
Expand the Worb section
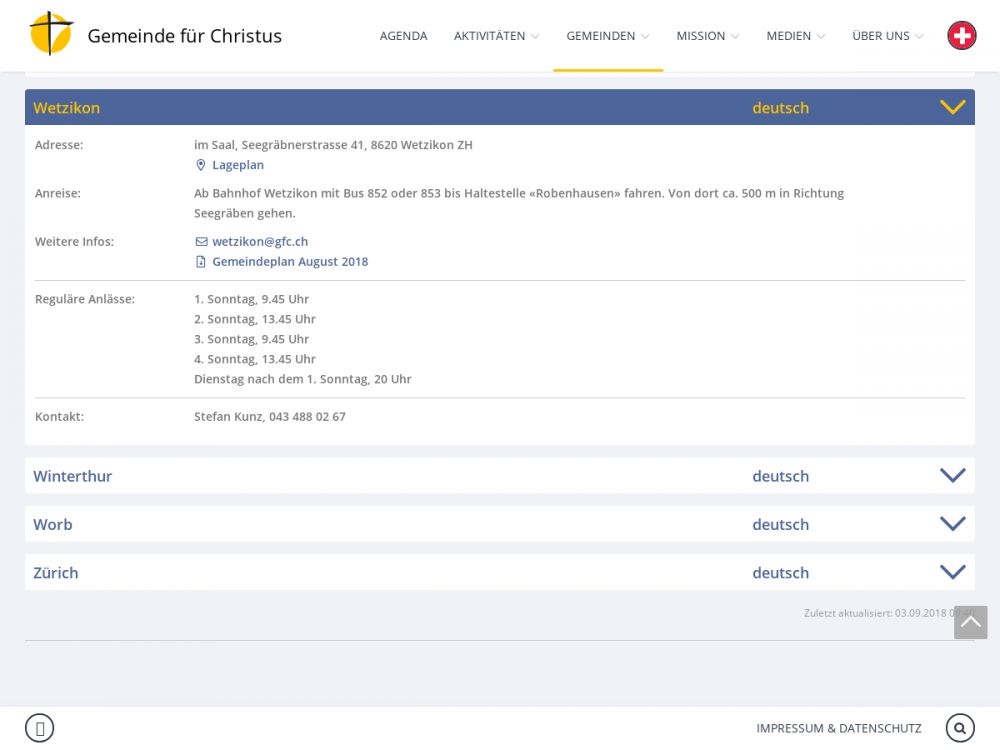[x=952, y=524]
